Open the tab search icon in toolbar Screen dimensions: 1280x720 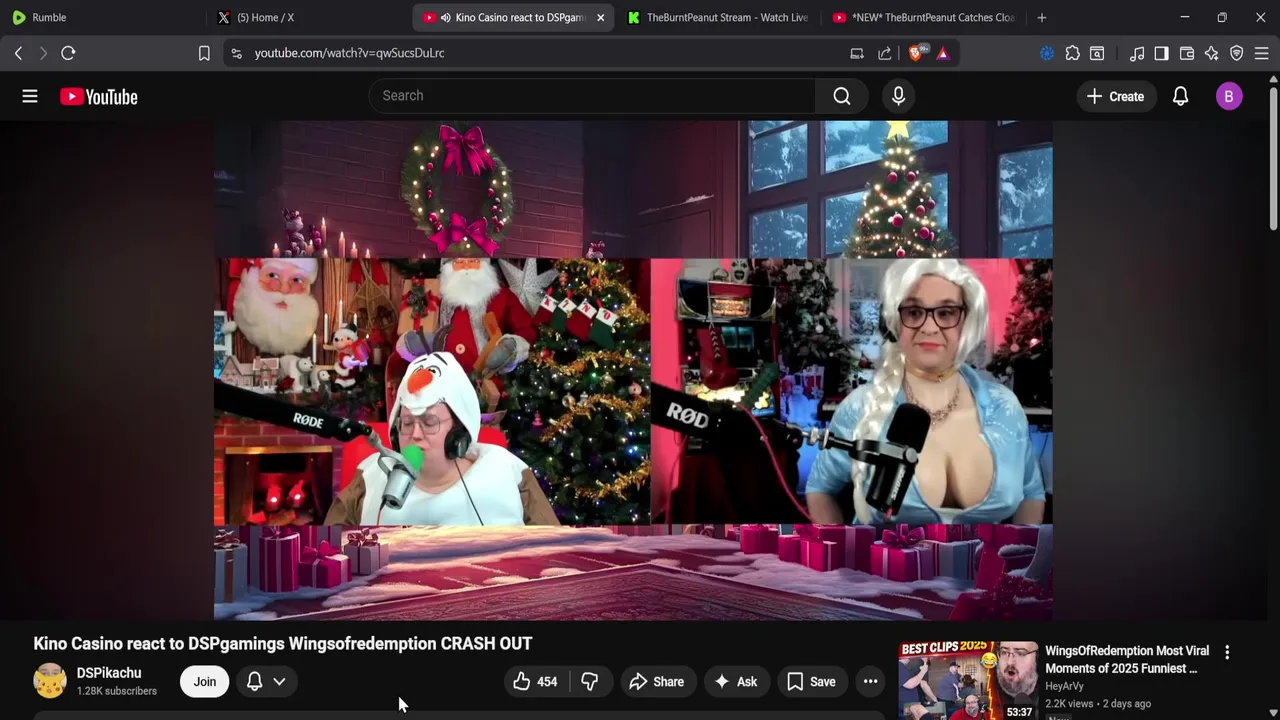click(x=1097, y=53)
